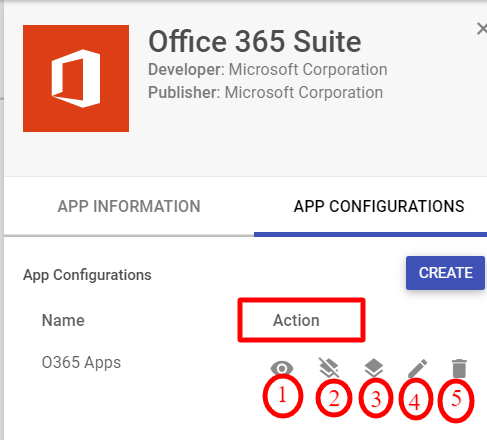Click the Office 365 Suite logo
This screenshot has height=440, width=487.
click(76, 78)
